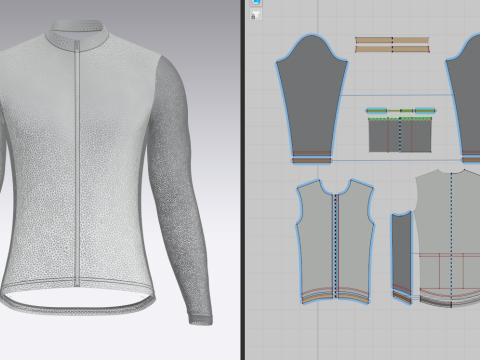Click the front zipper on the 3D jersey

77,163
